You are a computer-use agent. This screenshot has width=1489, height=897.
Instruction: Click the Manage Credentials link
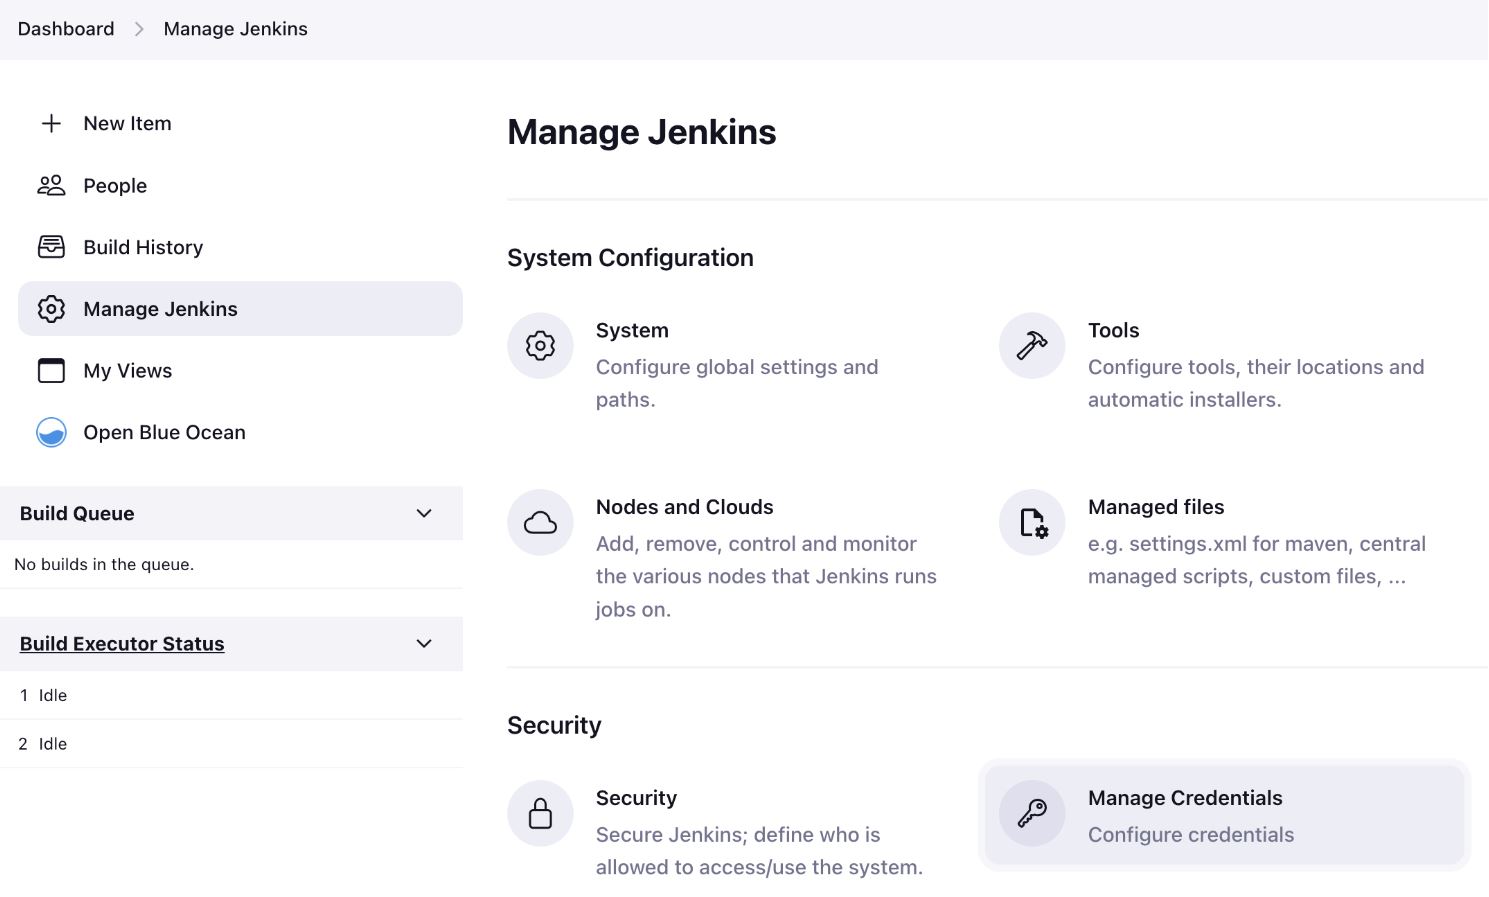(x=1185, y=798)
